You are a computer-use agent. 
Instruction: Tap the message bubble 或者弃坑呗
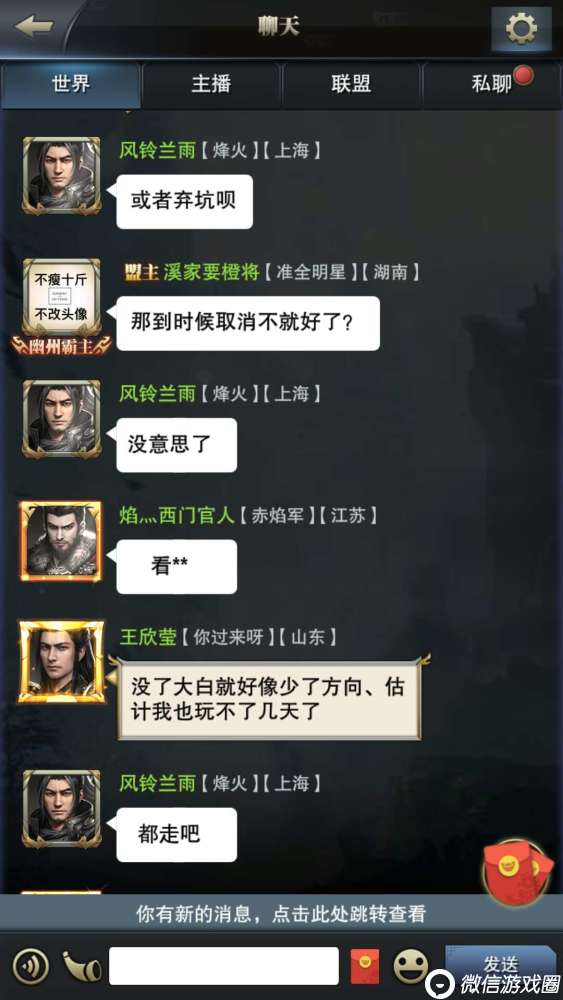pyautogui.click(x=184, y=202)
